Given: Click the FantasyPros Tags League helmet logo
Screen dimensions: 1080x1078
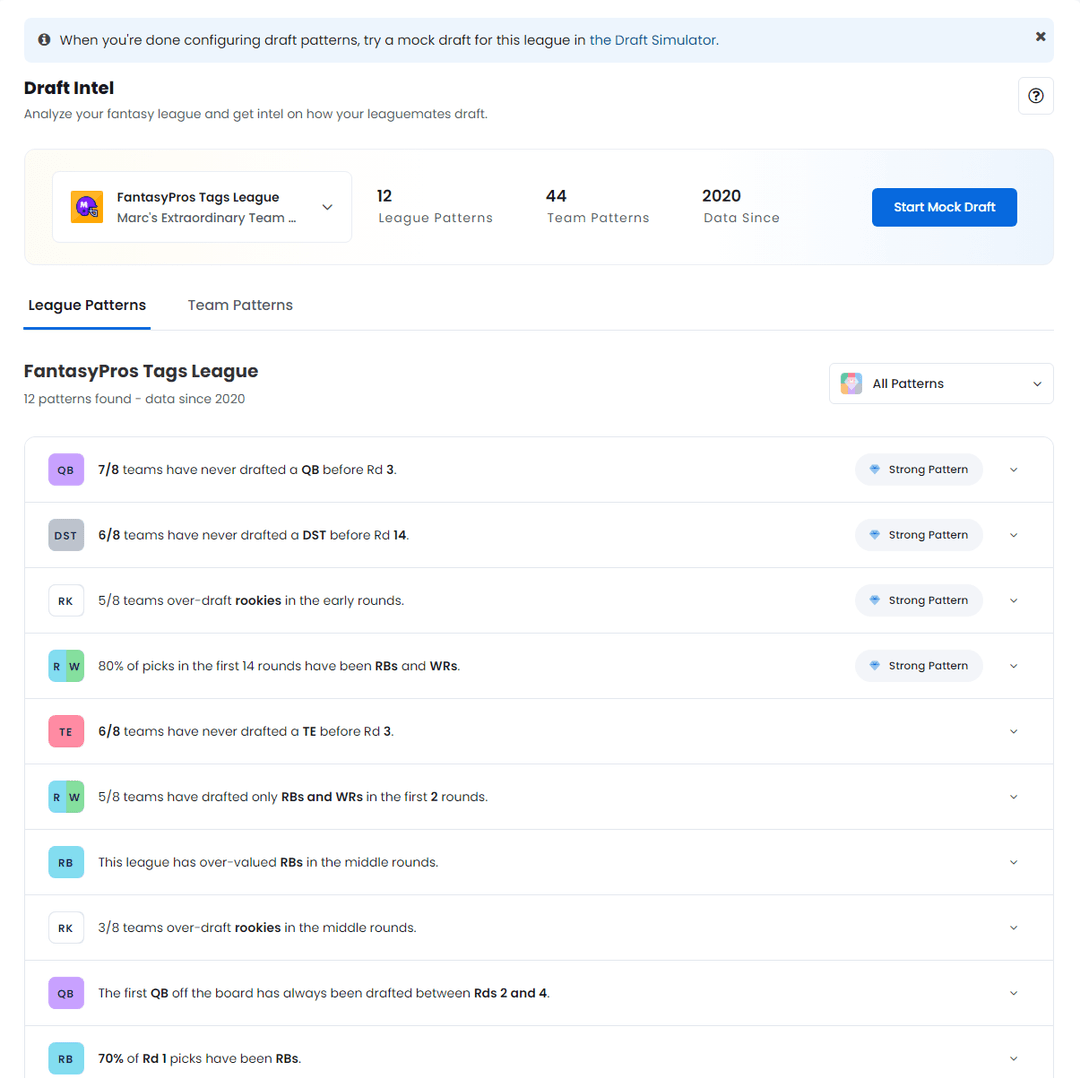Looking at the screenshot, I should pyautogui.click(x=87, y=207).
